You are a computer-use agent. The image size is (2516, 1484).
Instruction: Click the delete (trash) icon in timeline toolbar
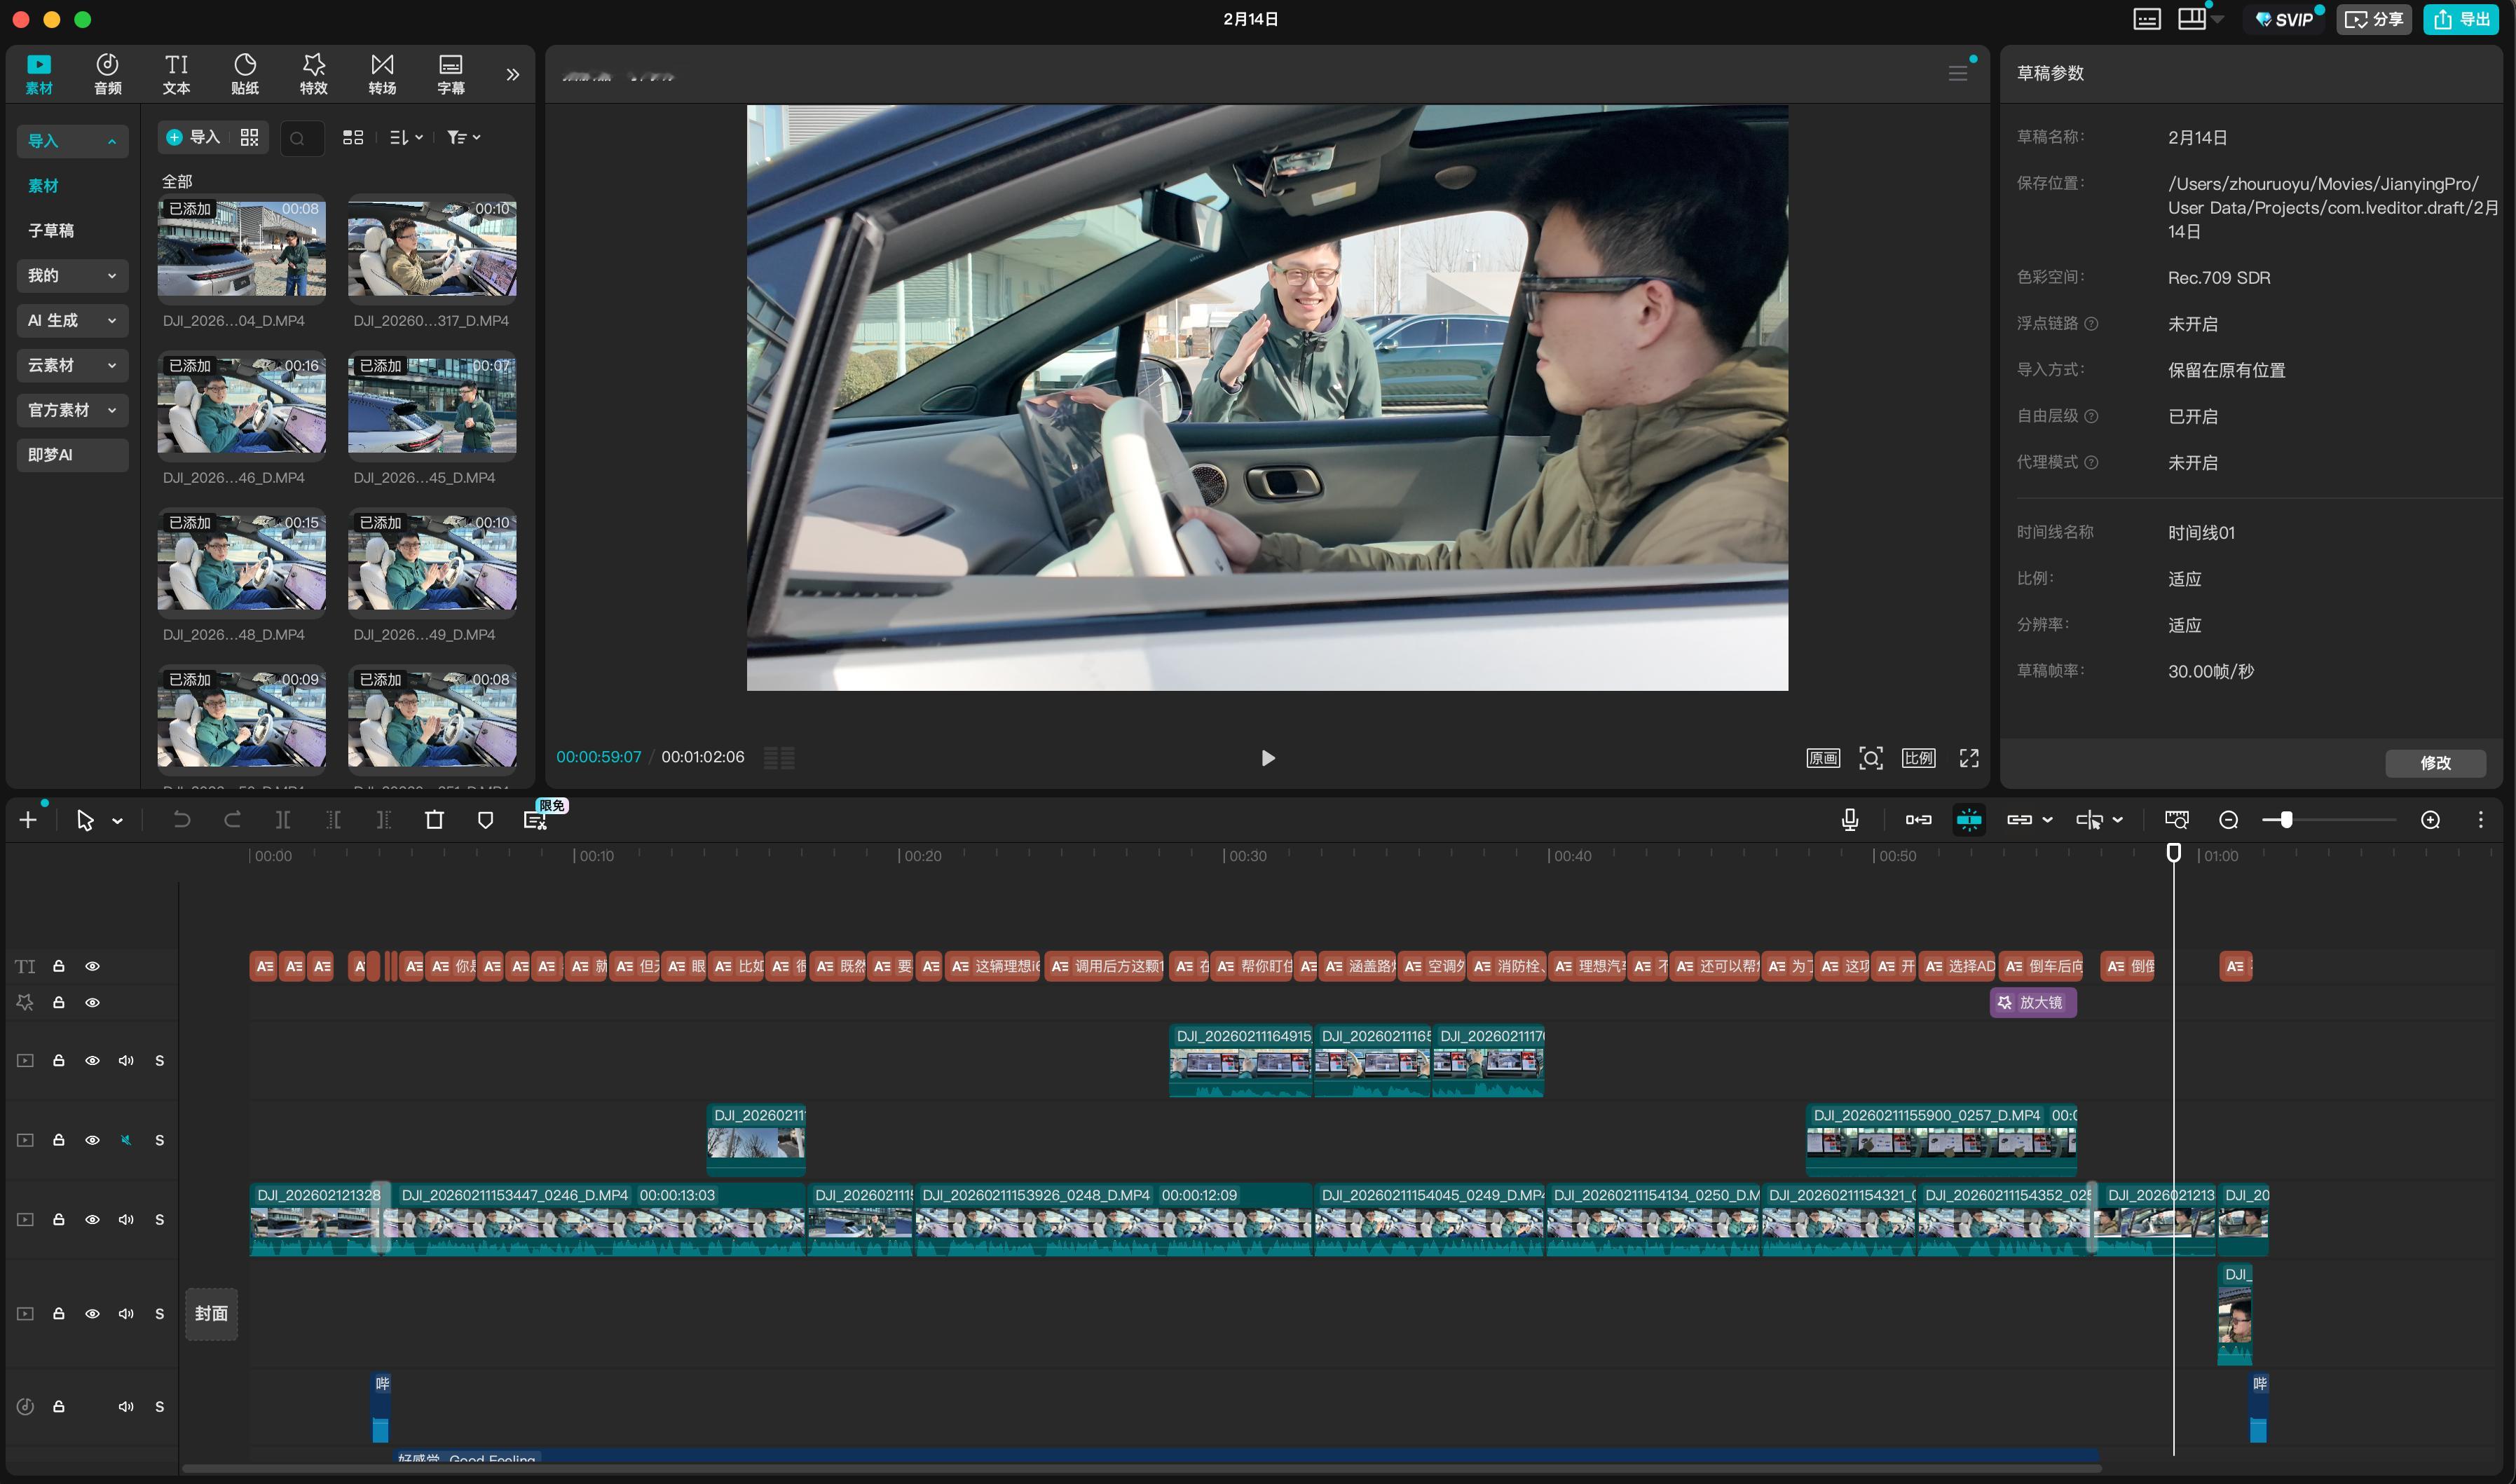tap(434, 820)
